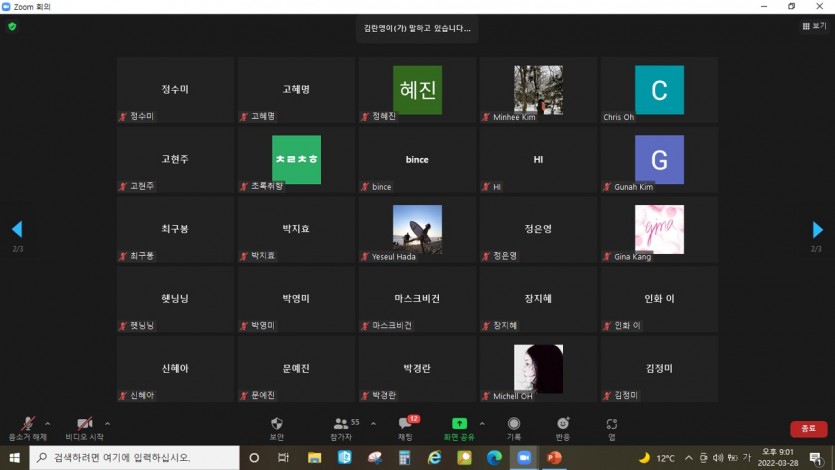The height and width of the screenshot is (470, 835).
Task: Open Cortana circle icon on taskbar
Action: pos(254,458)
